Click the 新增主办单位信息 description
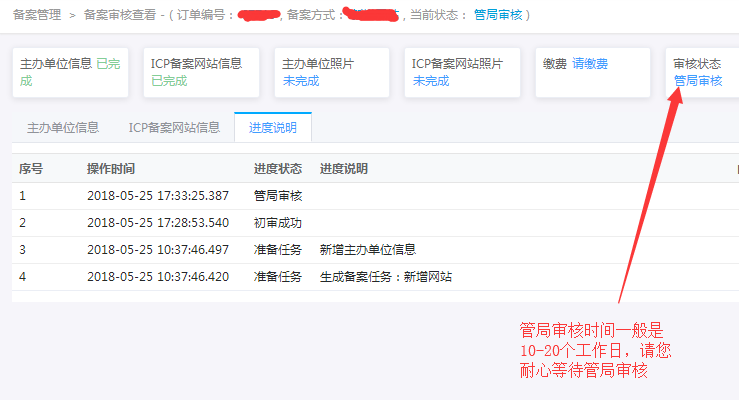Viewport: 739px width, 400px height. tap(368, 249)
